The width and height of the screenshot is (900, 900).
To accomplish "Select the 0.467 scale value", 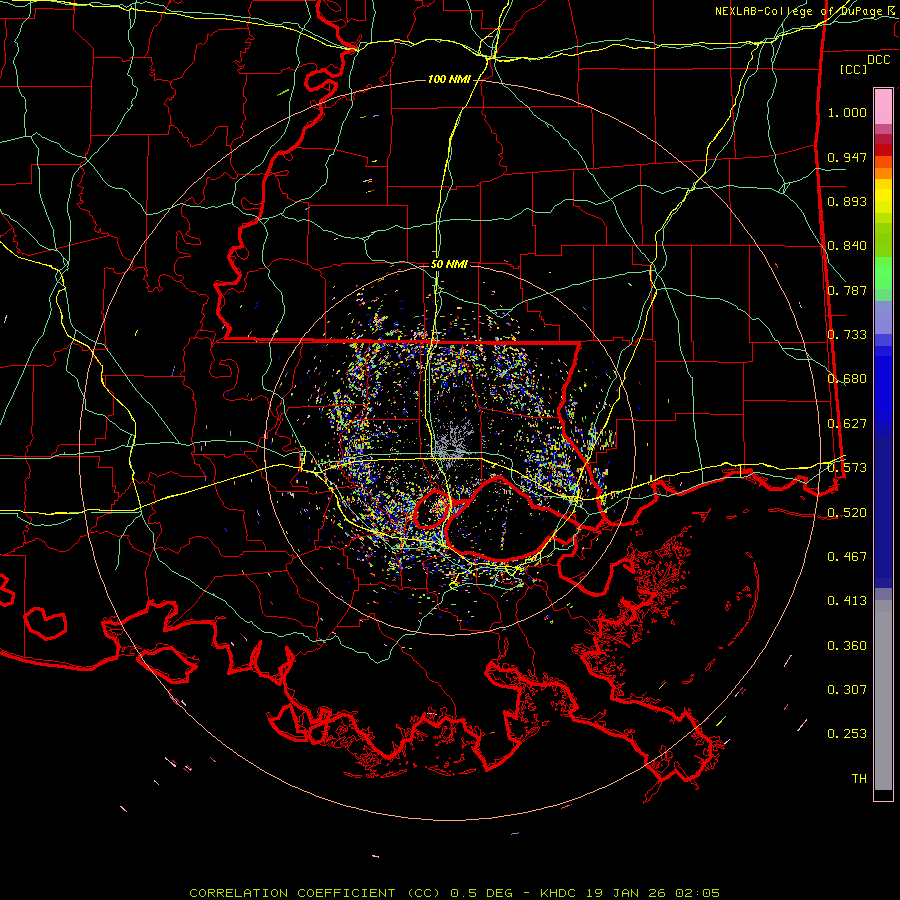I will (x=847, y=557).
